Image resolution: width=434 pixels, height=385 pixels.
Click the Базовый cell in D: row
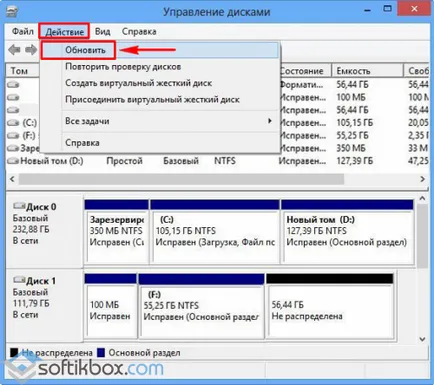tap(181, 161)
